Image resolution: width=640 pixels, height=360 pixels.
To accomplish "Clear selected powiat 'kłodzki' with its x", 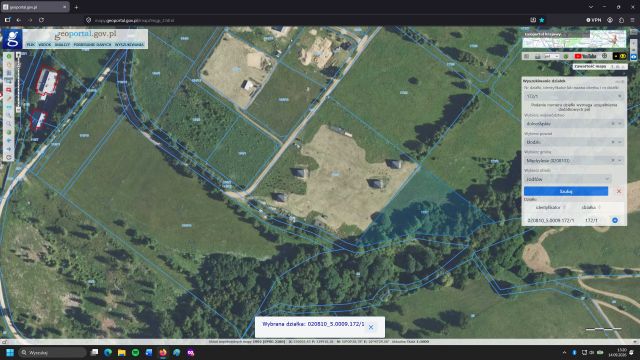I will pyautogui.click(x=613, y=142).
